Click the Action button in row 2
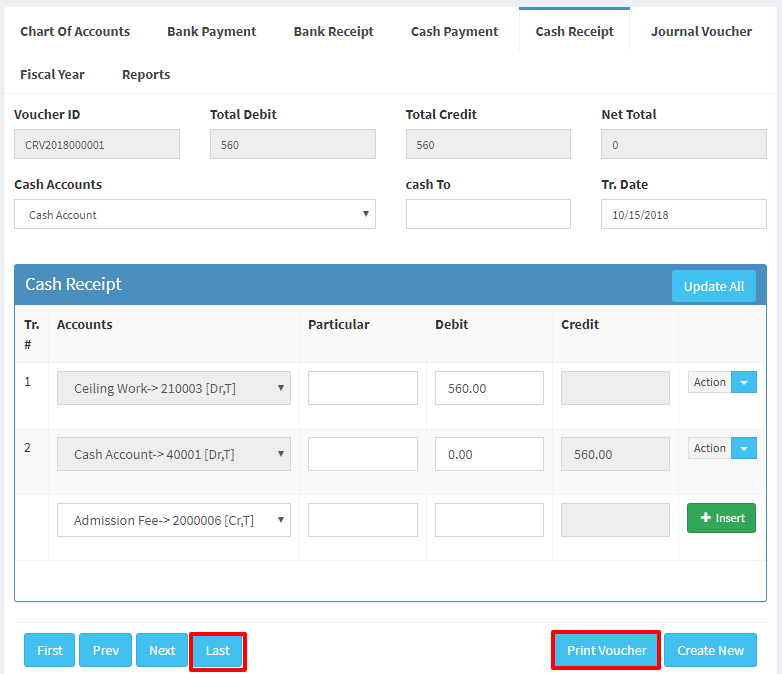Screen dimensions: 782x674 coord(710,449)
